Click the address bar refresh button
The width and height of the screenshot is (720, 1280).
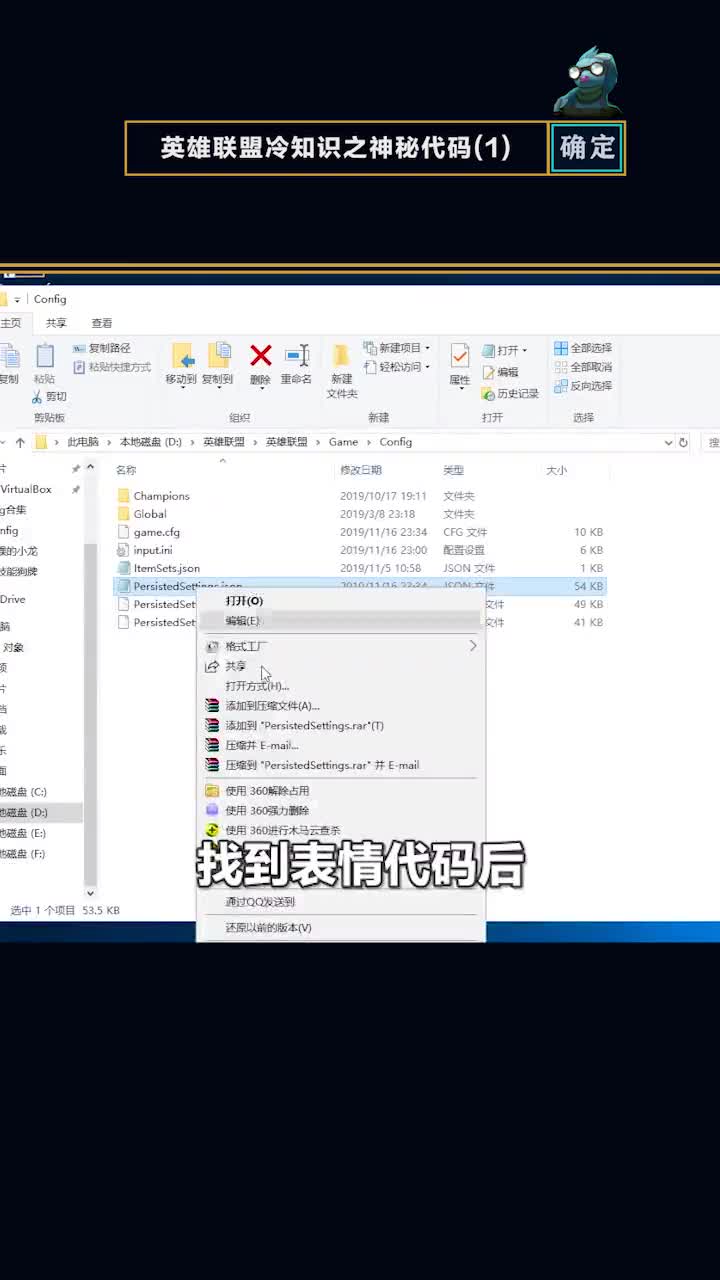[684, 442]
